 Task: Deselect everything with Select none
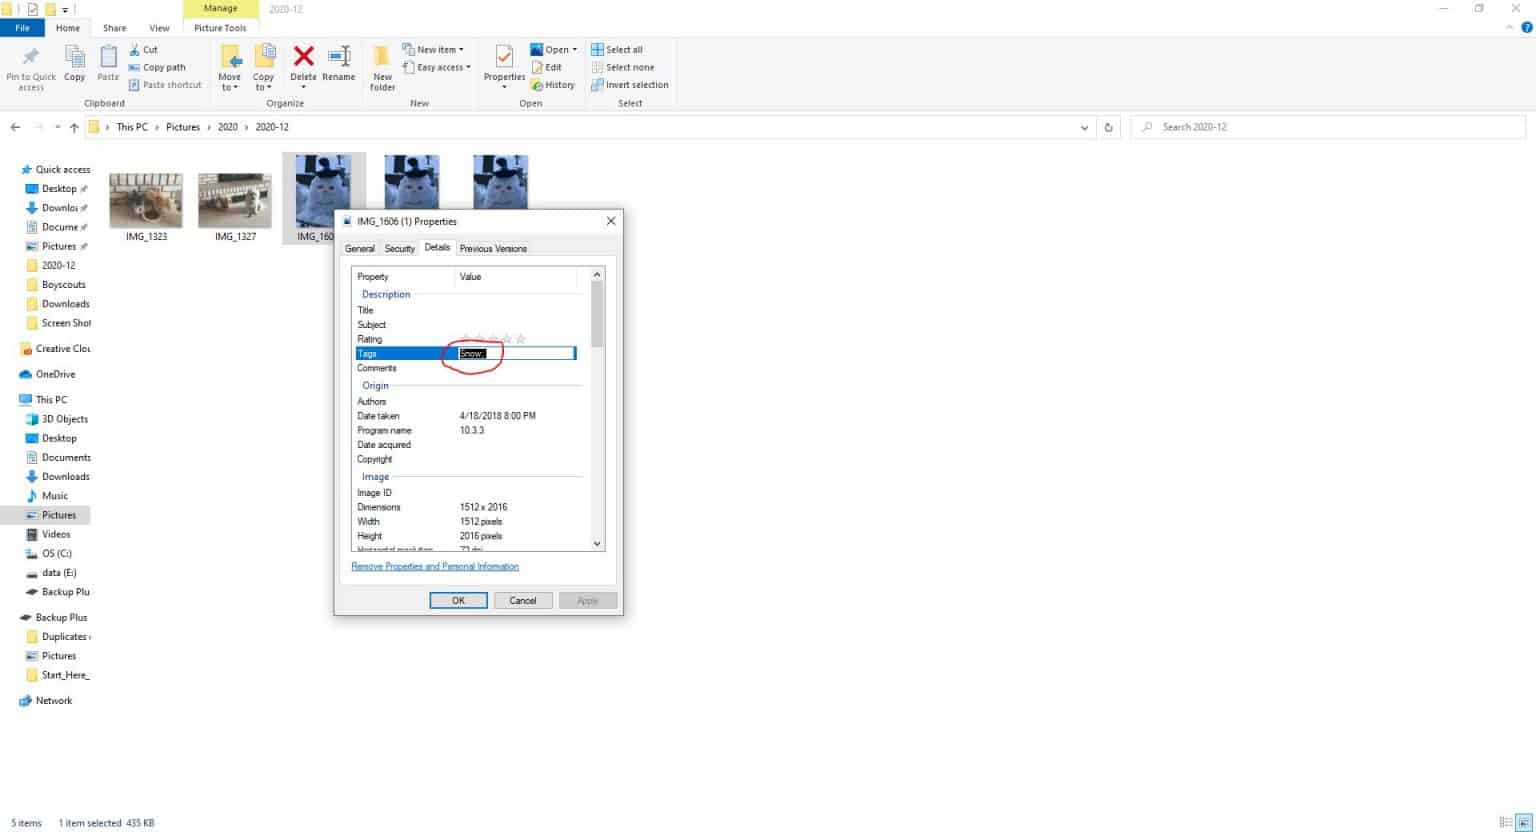pos(624,67)
